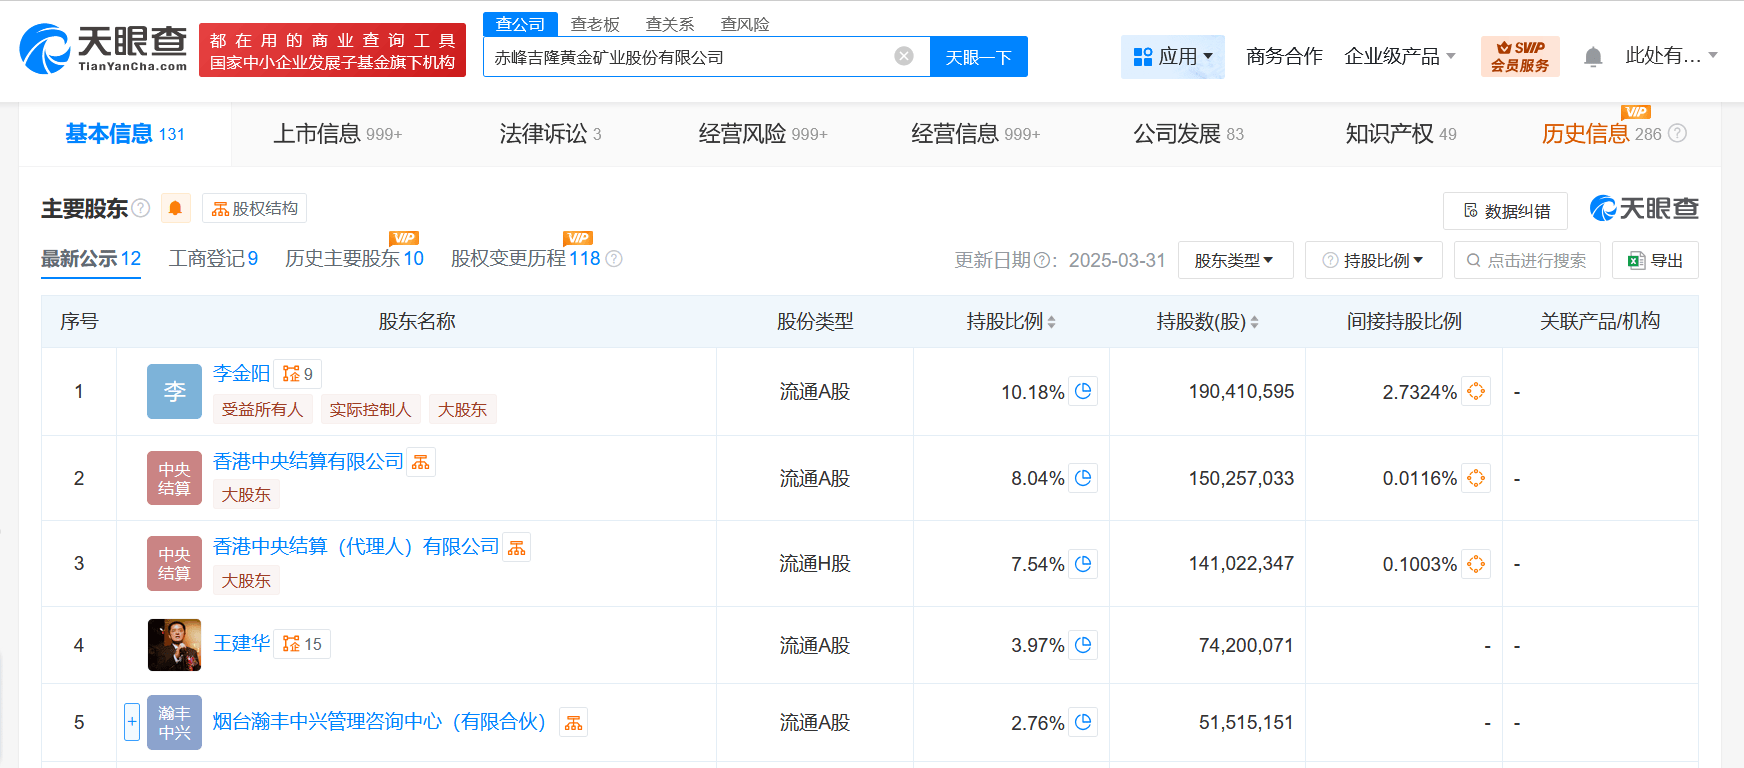This screenshot has height=768, width=1744.
Task: Select the 查老板 search mode tab
Action: [x=595, y=24]
